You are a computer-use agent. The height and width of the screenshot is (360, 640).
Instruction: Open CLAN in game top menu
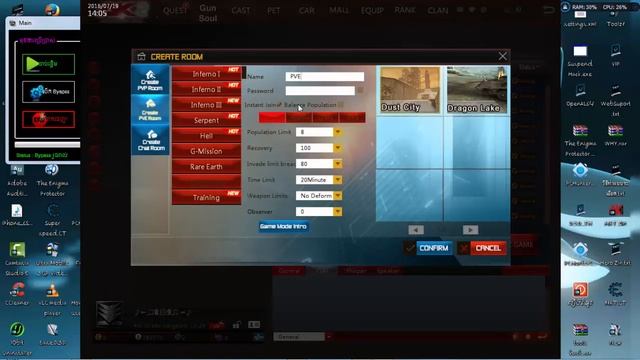(x=438, y=10)
